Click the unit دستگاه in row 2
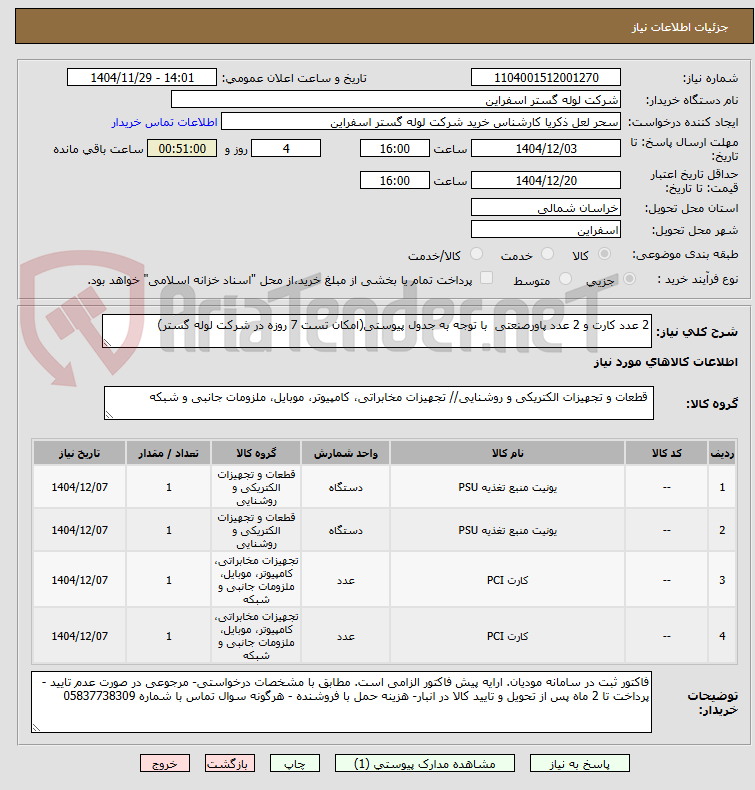Screen dimensions: 755x790 tap(346, 530)
